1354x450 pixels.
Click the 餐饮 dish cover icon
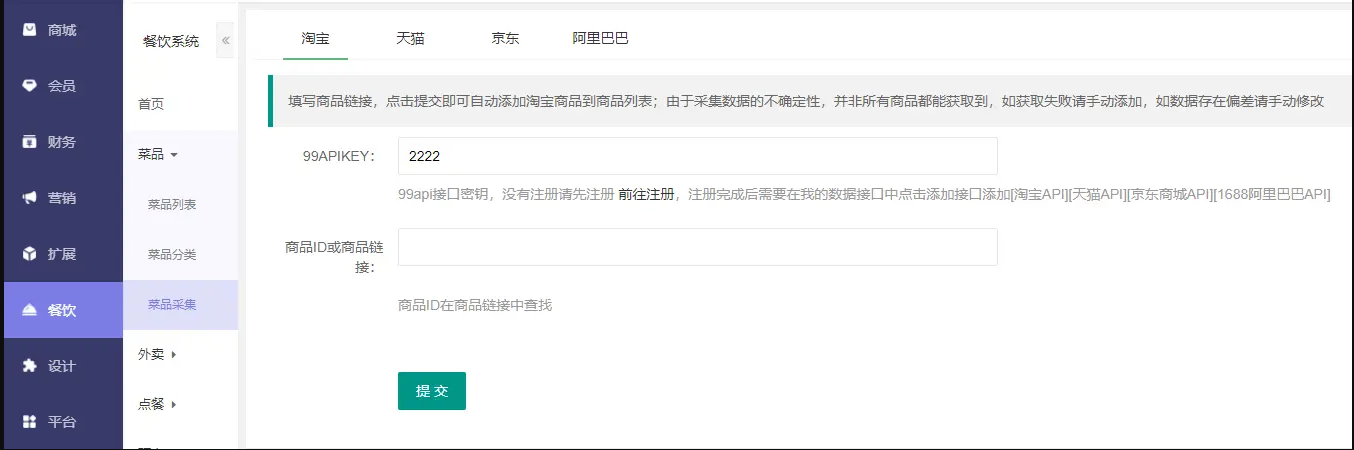[30, 310]
